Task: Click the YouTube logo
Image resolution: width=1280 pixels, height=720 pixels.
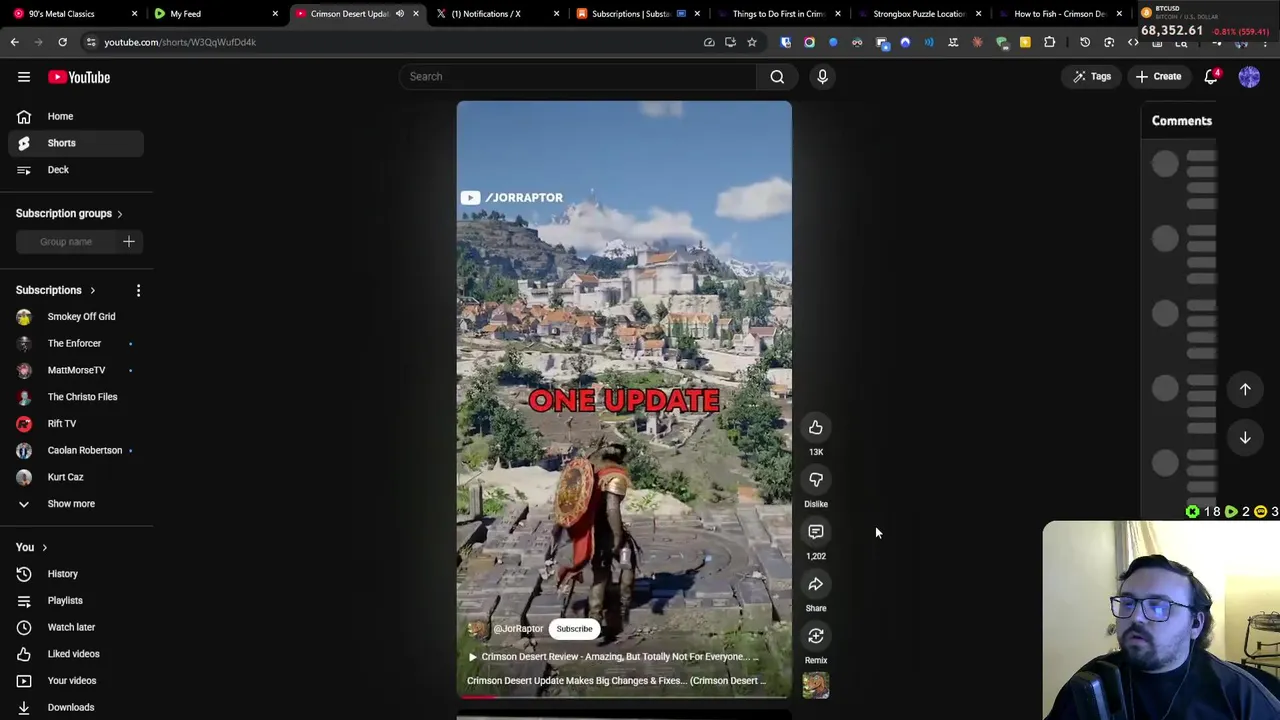Action: (x=79, y=77)
